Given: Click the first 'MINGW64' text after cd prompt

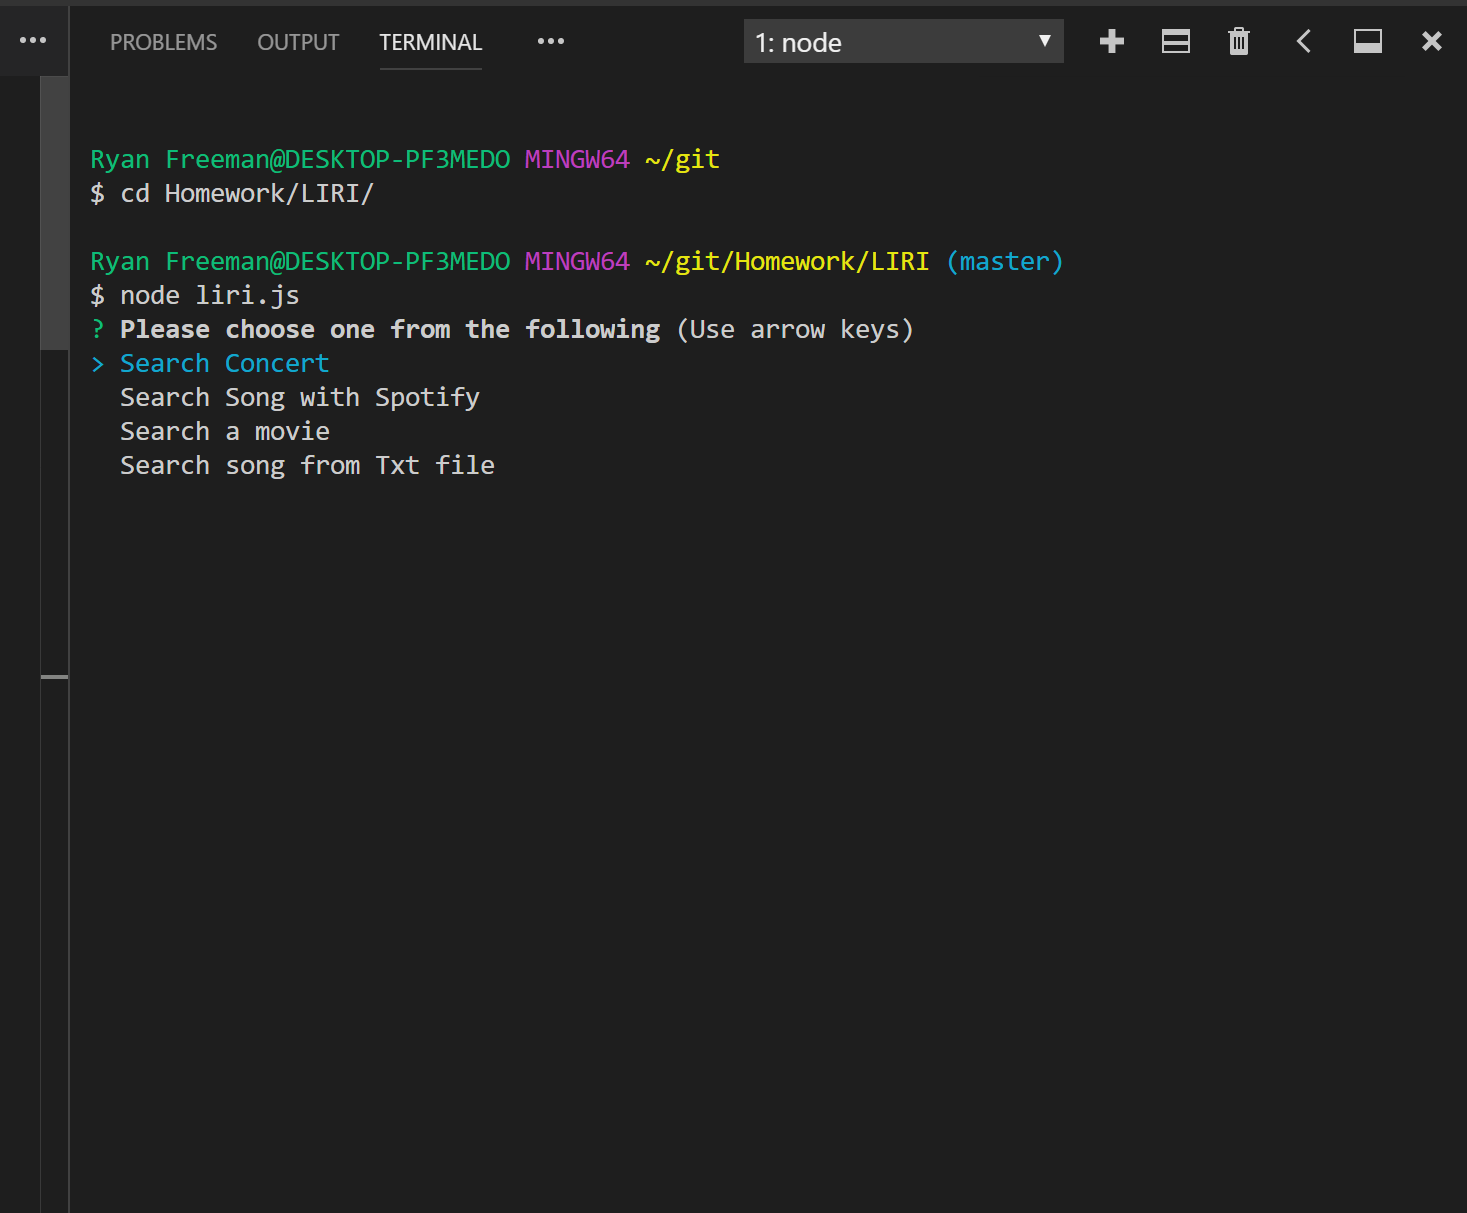Looking at the screenshot, I should [577, 159].
